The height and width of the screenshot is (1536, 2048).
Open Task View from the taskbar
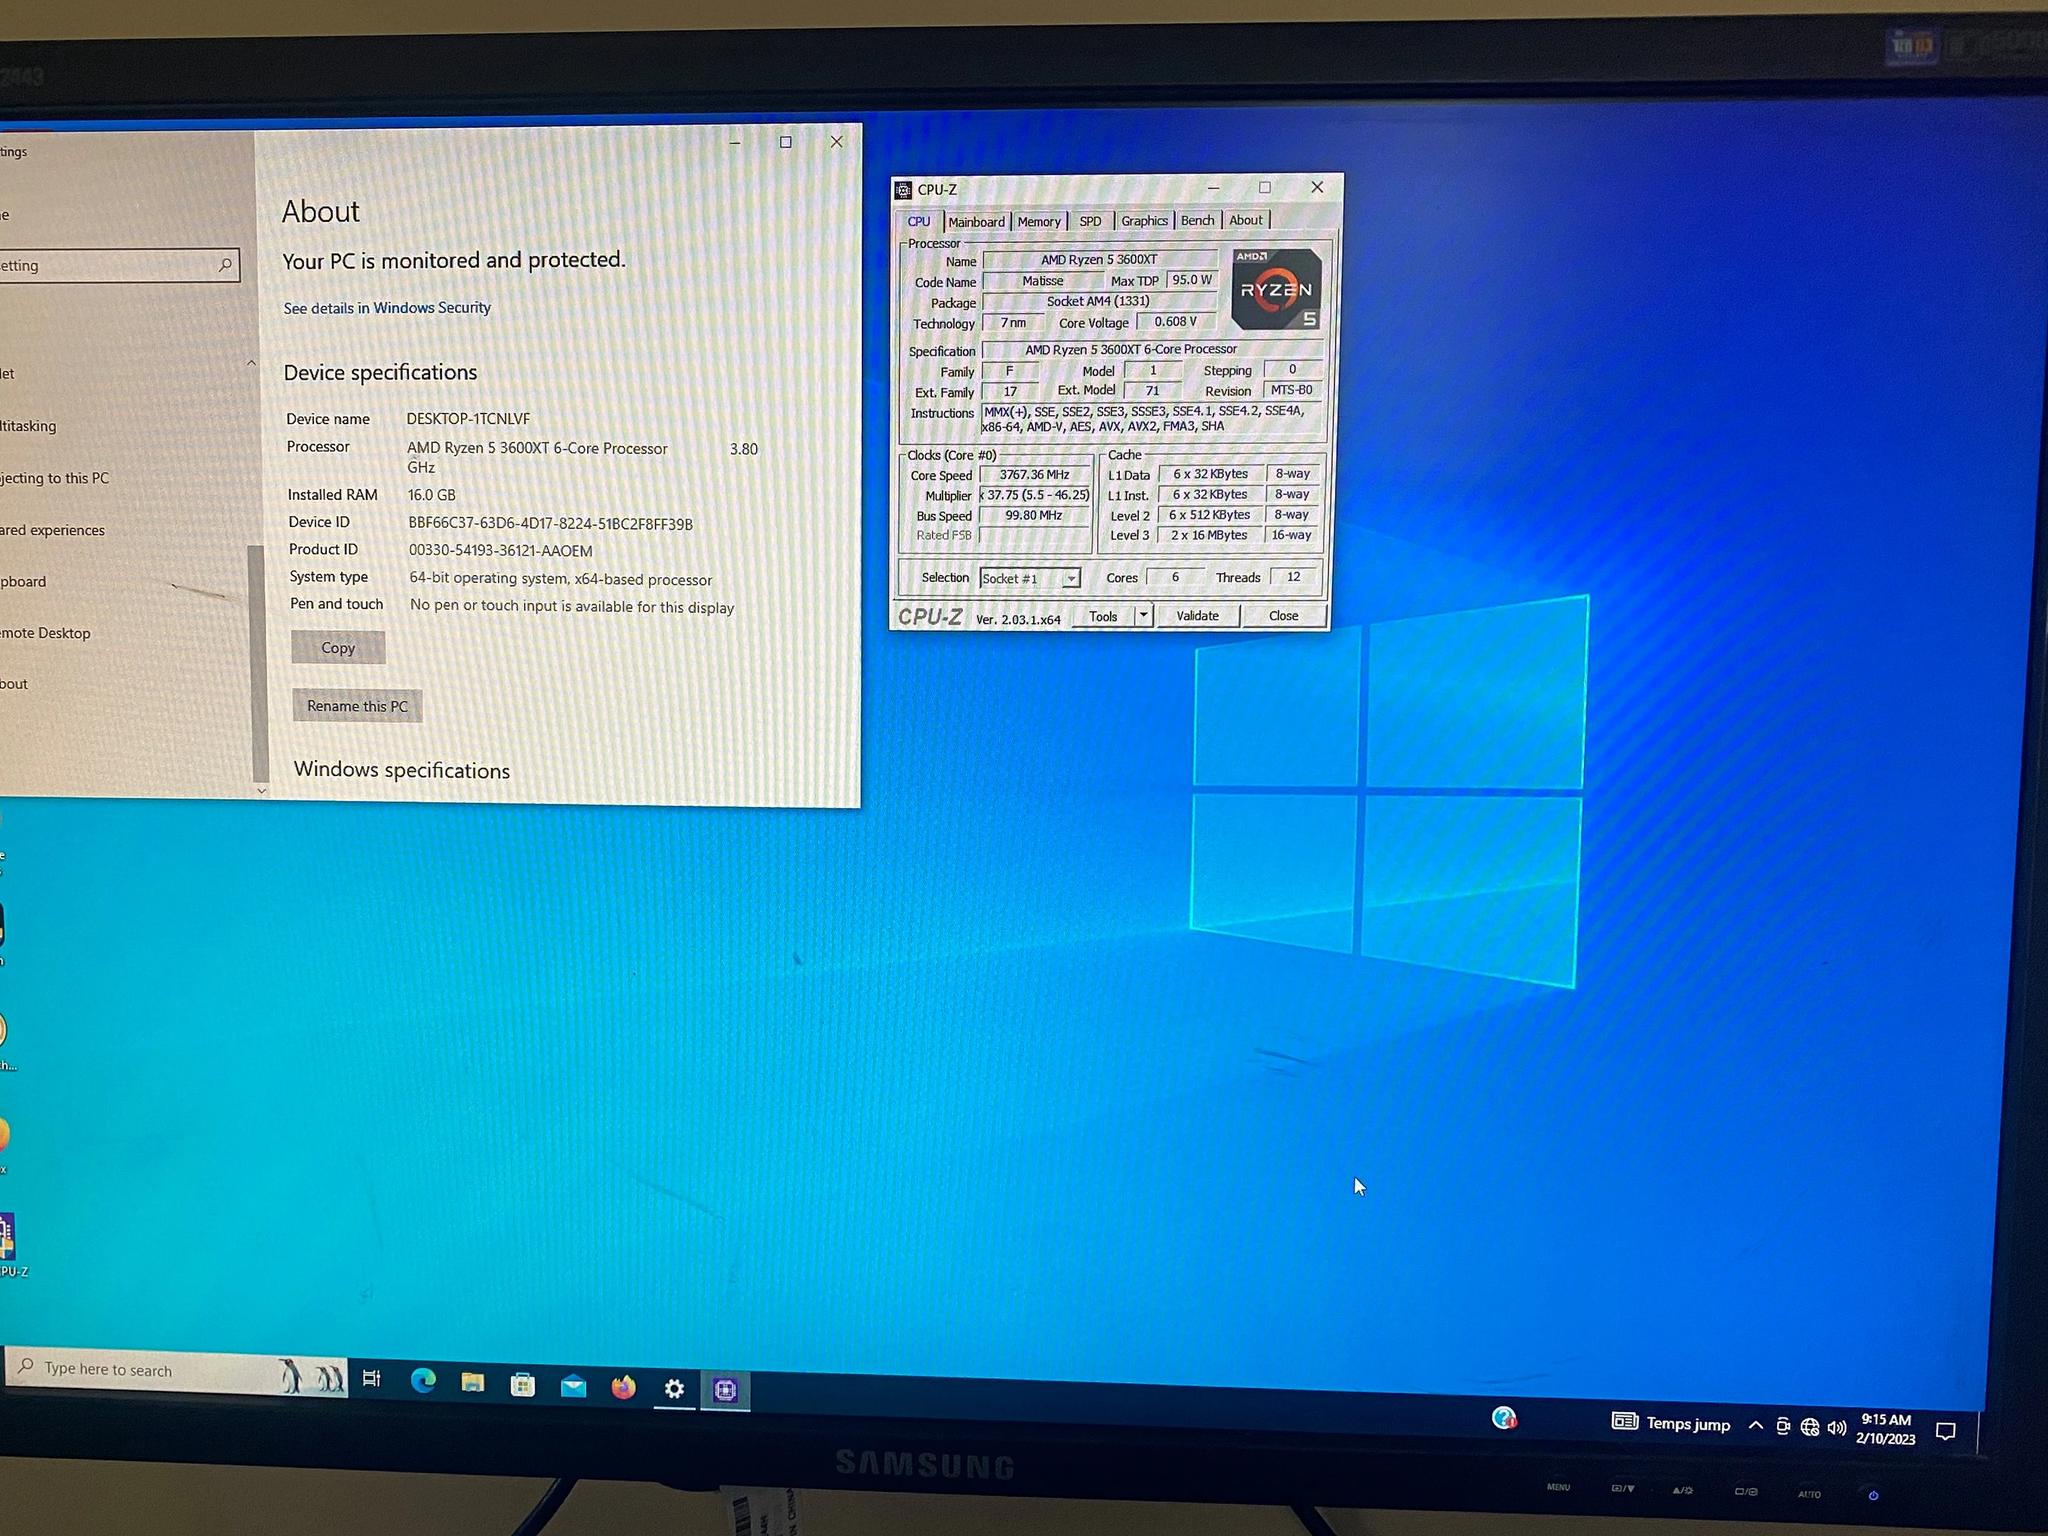pos(371,1379)
